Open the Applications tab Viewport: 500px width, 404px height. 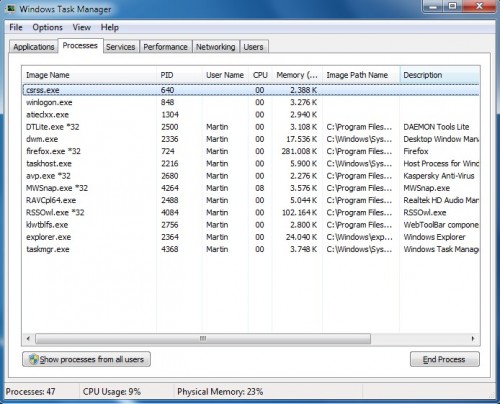click(34, 47)
